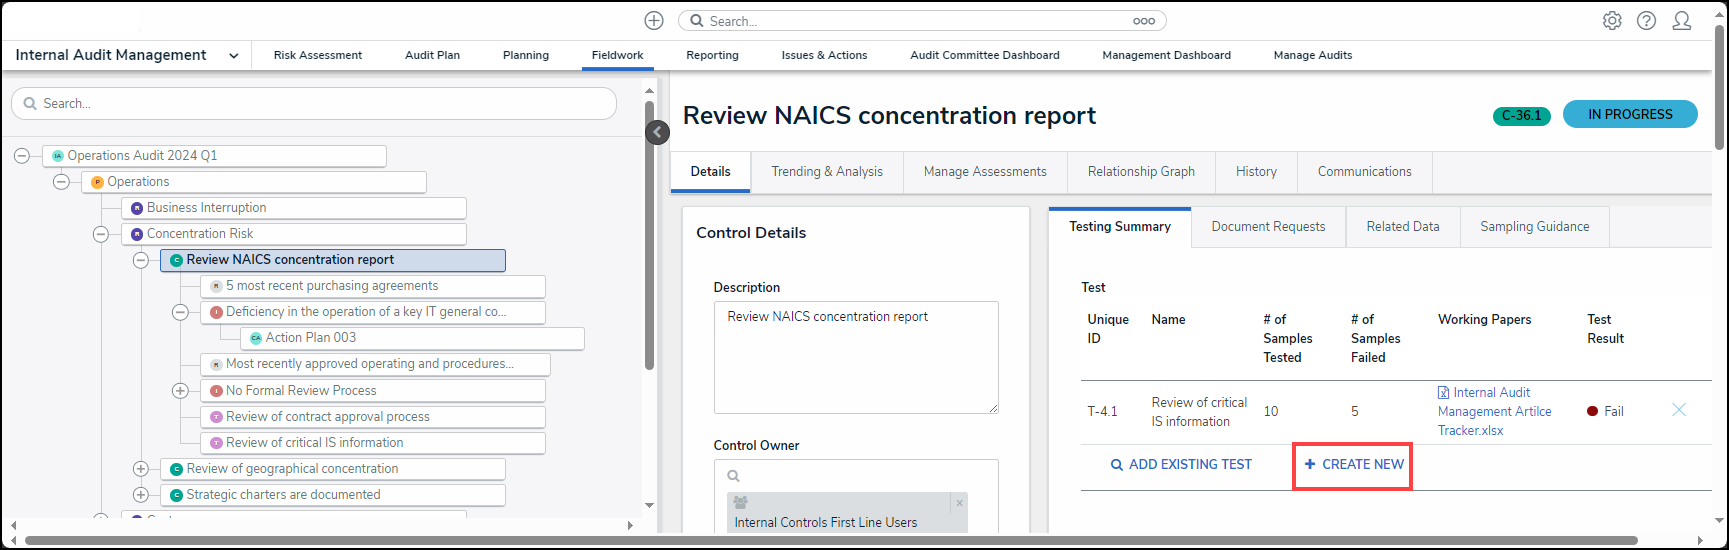Go to the Audit Plan menu
1729x550 pixels.
coord(432,56)
